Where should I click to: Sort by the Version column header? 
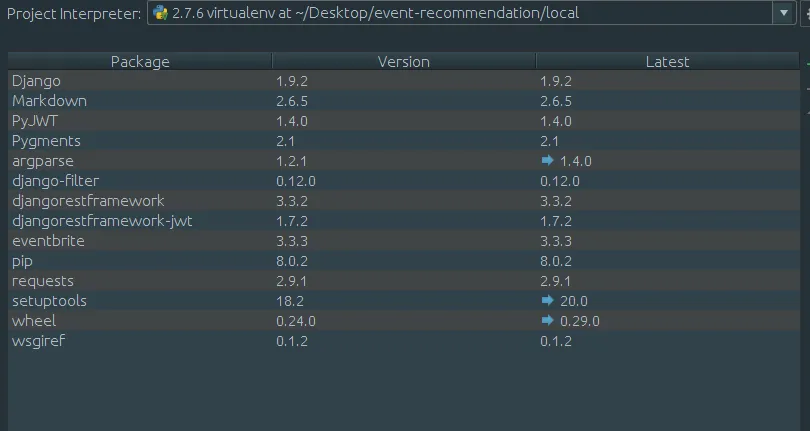click(x=404, y=61)
